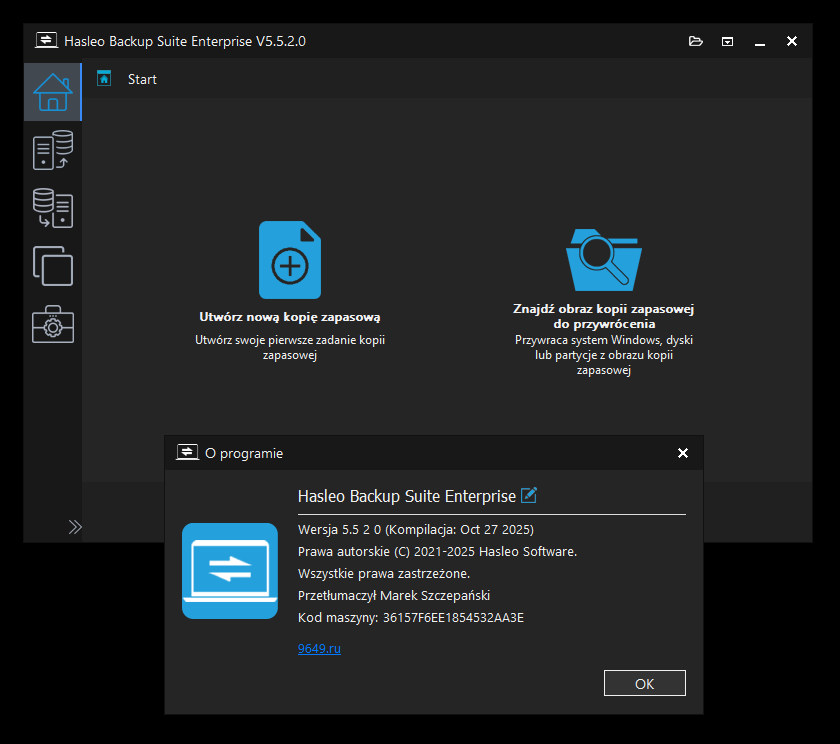Click the new backup file plus icon

click(290, 260)
